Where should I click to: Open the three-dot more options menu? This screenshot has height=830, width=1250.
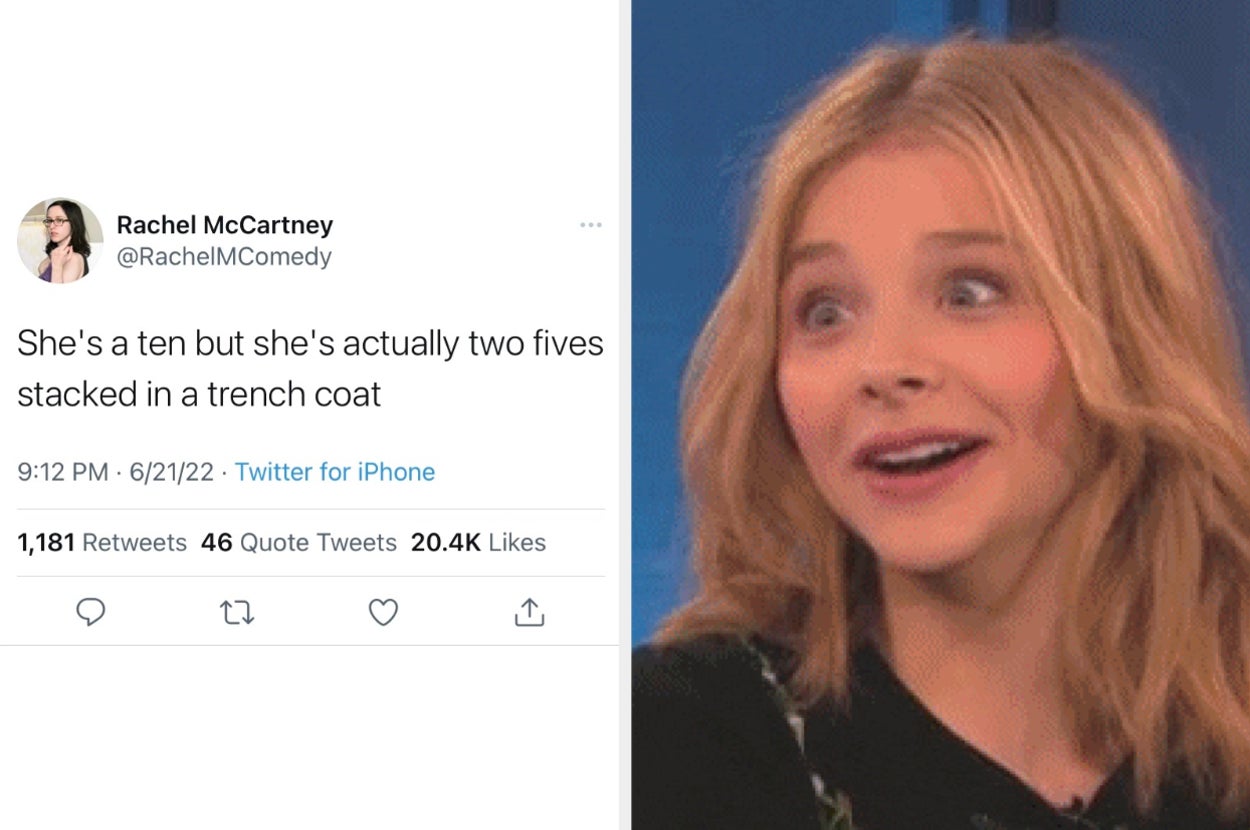(x=590, y=225)
